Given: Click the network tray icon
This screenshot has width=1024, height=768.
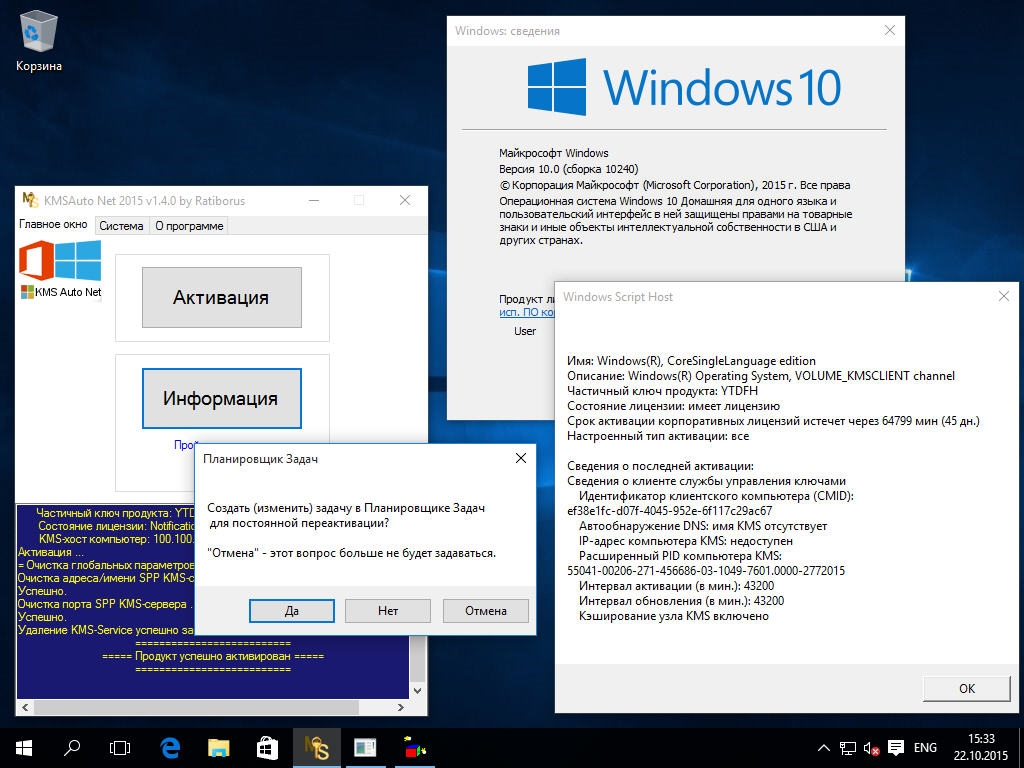Looking at the screenshot, I should point(848,747).
